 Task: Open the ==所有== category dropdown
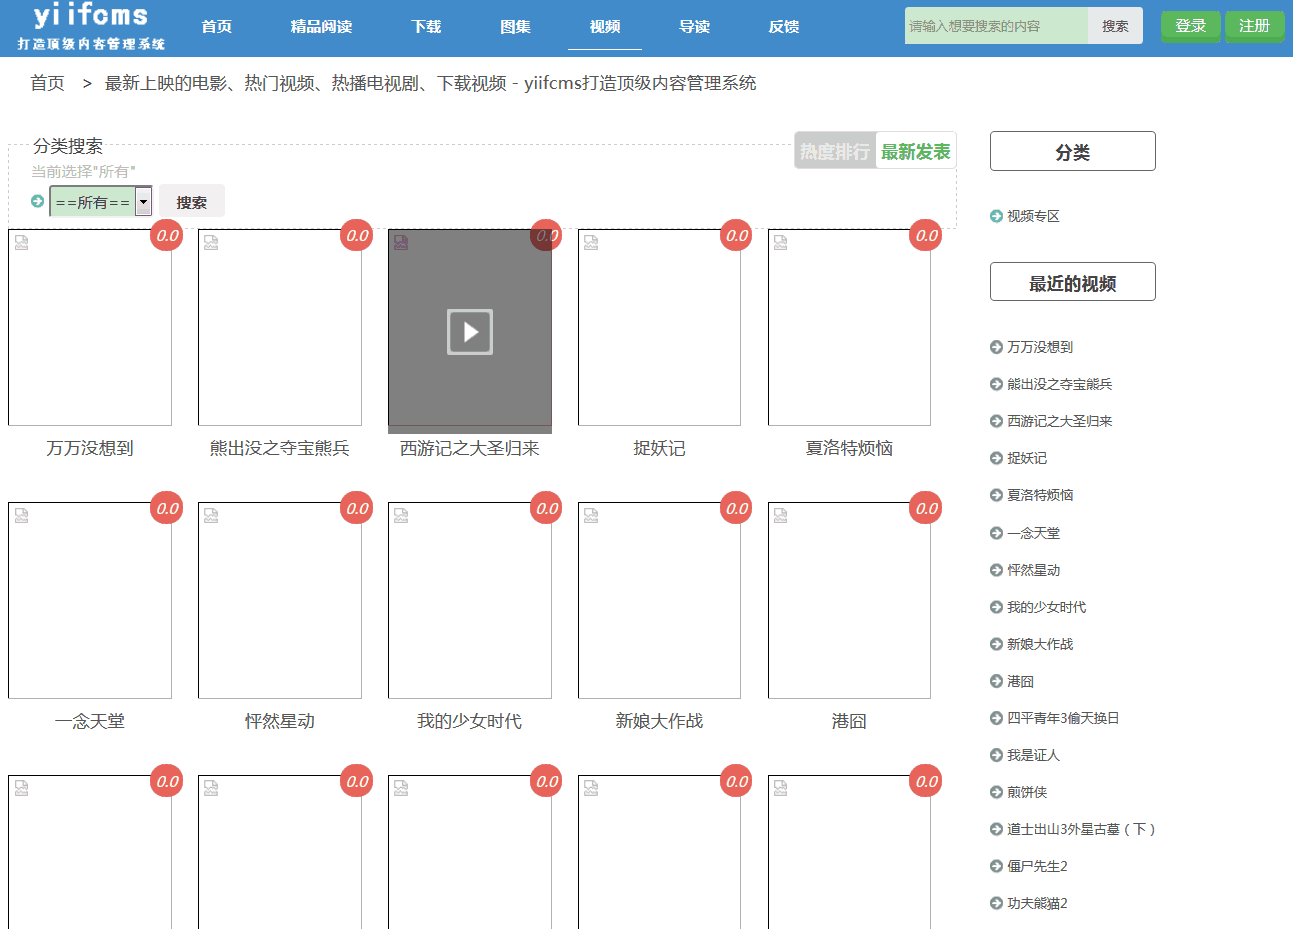coord(101,202)
